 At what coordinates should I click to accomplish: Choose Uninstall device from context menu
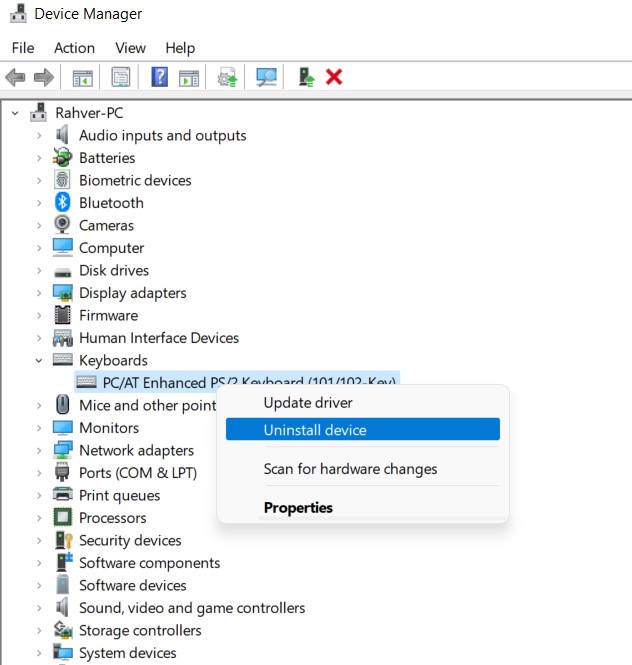(363, 429)
